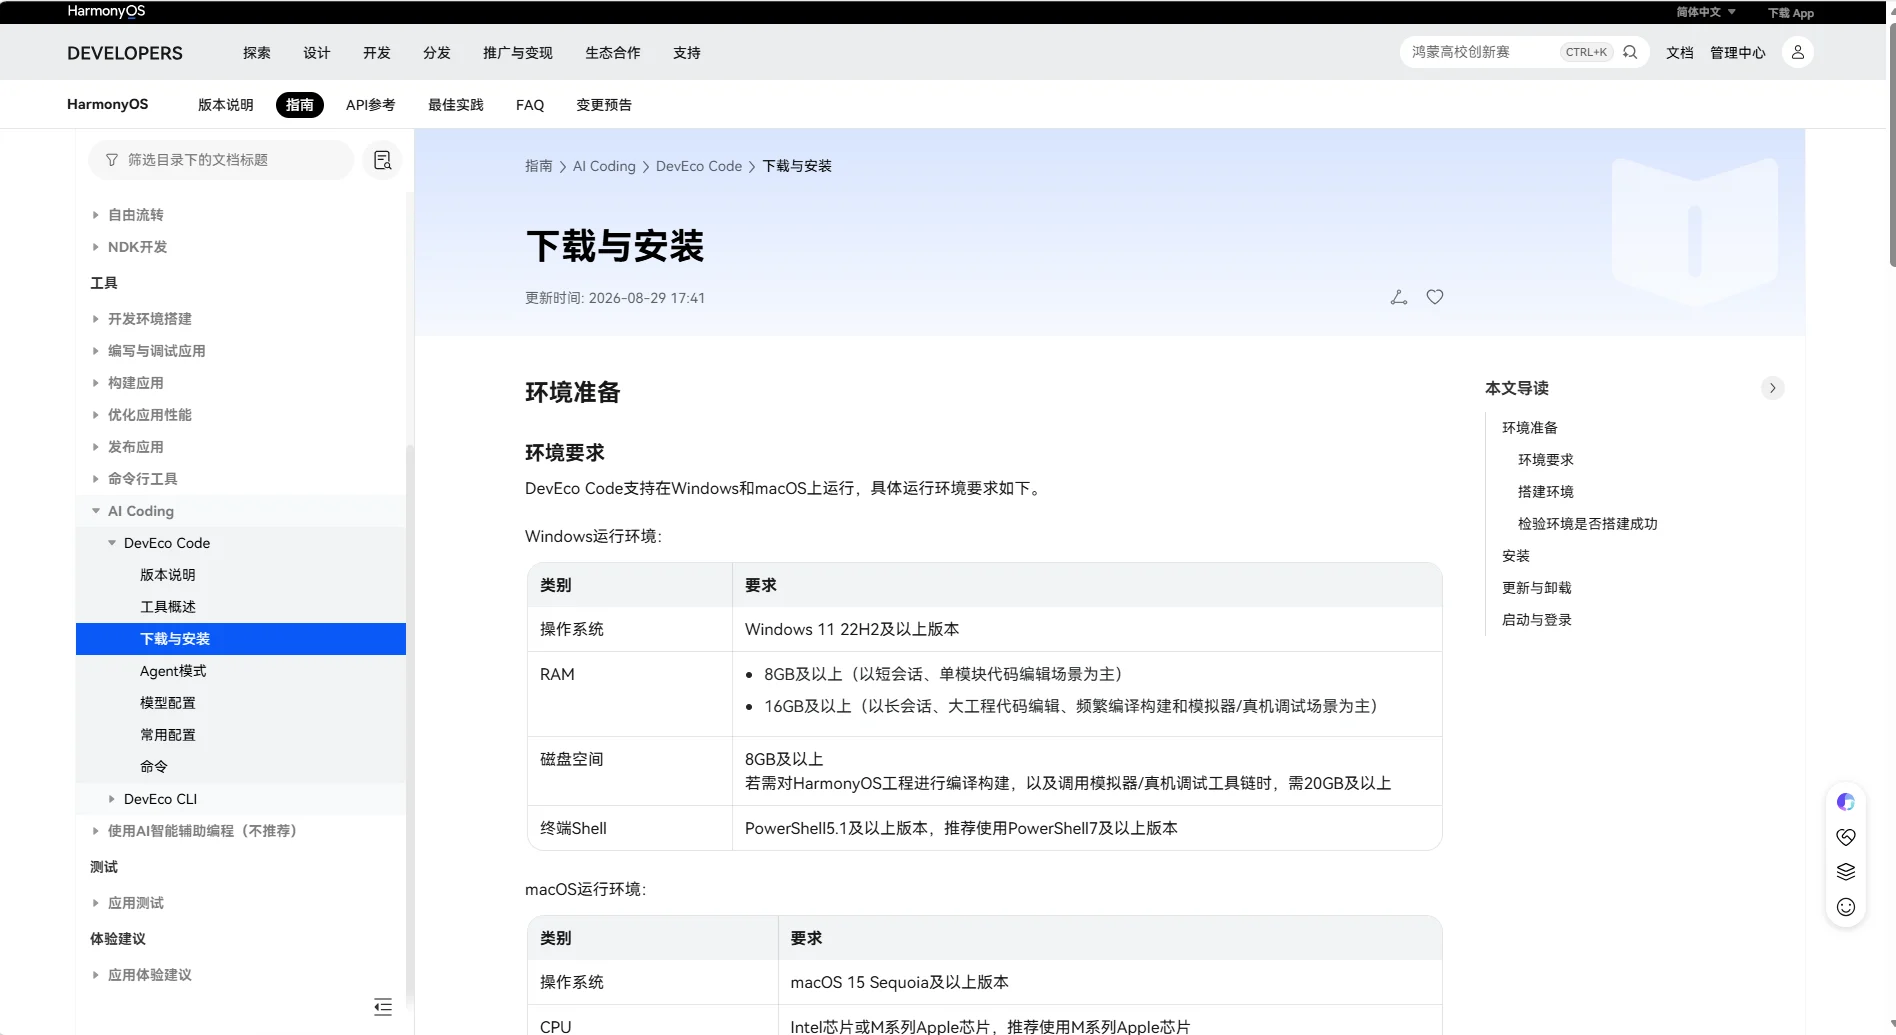Click the filter funnel icon
Image resolution: width=1896 pixels, height=1035 pixels.
point(112,160)
